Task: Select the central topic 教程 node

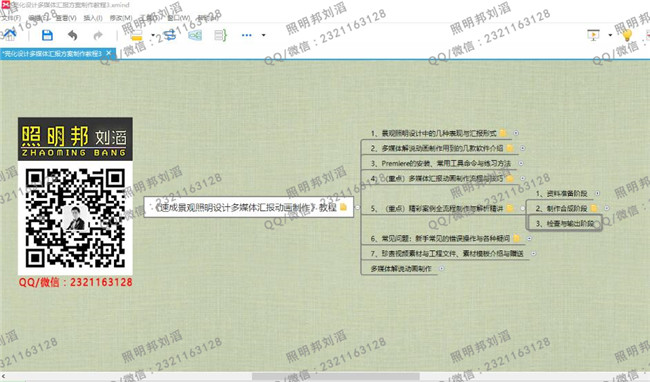Action: click(x=249, y=207)
